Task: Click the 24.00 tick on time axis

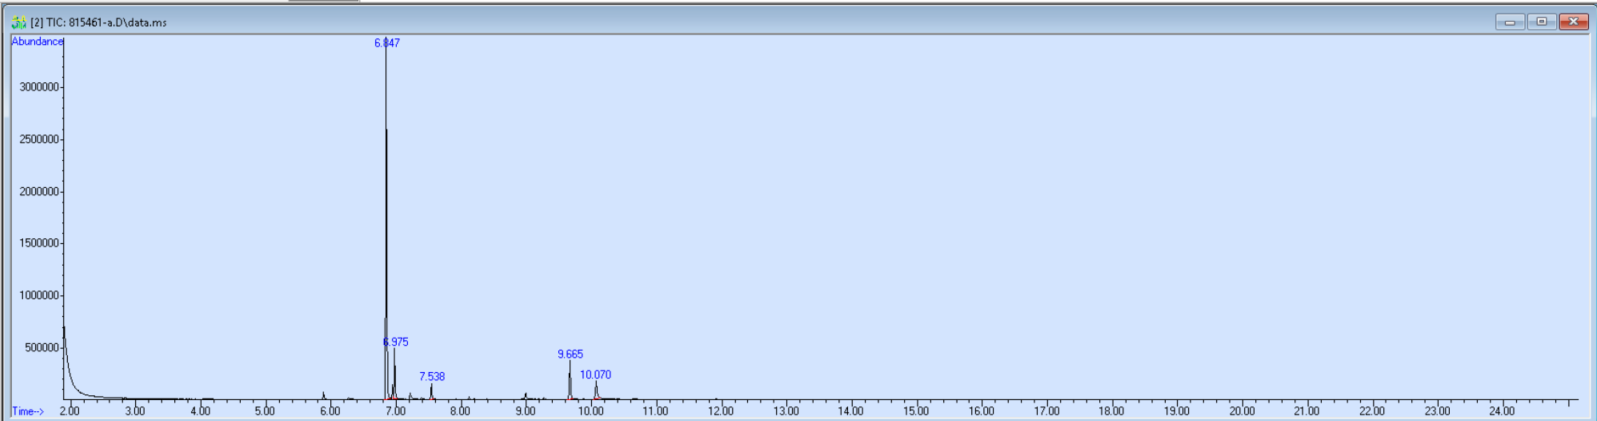Action: point(1502,411)
